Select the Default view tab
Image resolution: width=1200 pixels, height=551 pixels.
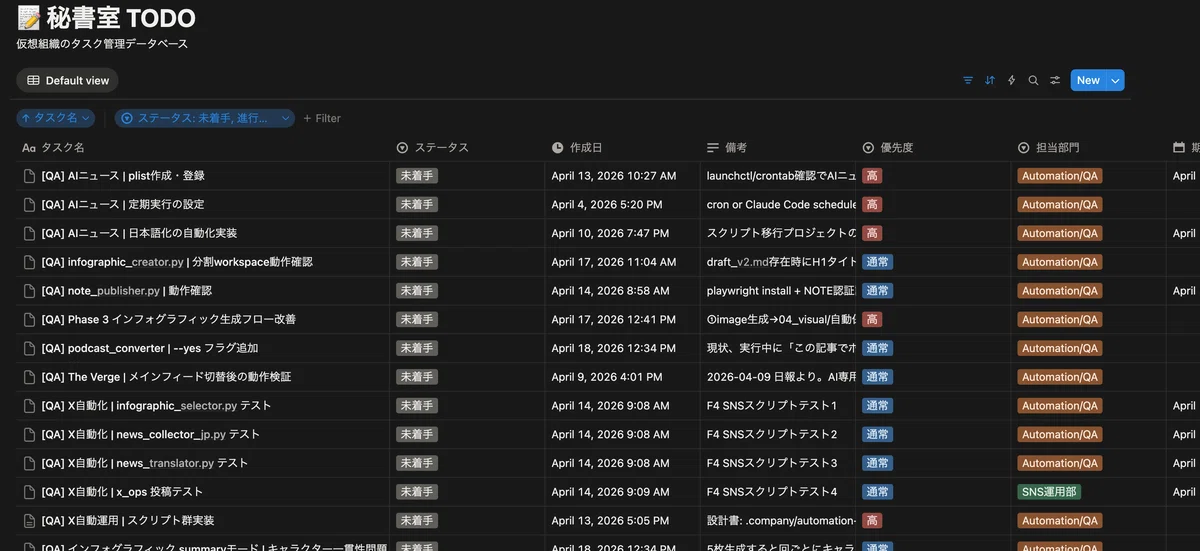[x=67, y=80]
